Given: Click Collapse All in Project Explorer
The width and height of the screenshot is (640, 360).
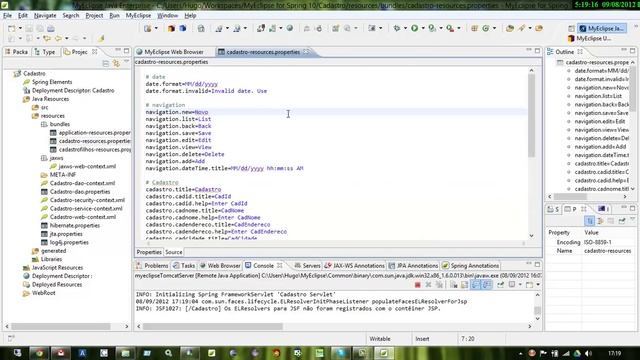Looking at the screenshot, I should (x=106, y=63).
